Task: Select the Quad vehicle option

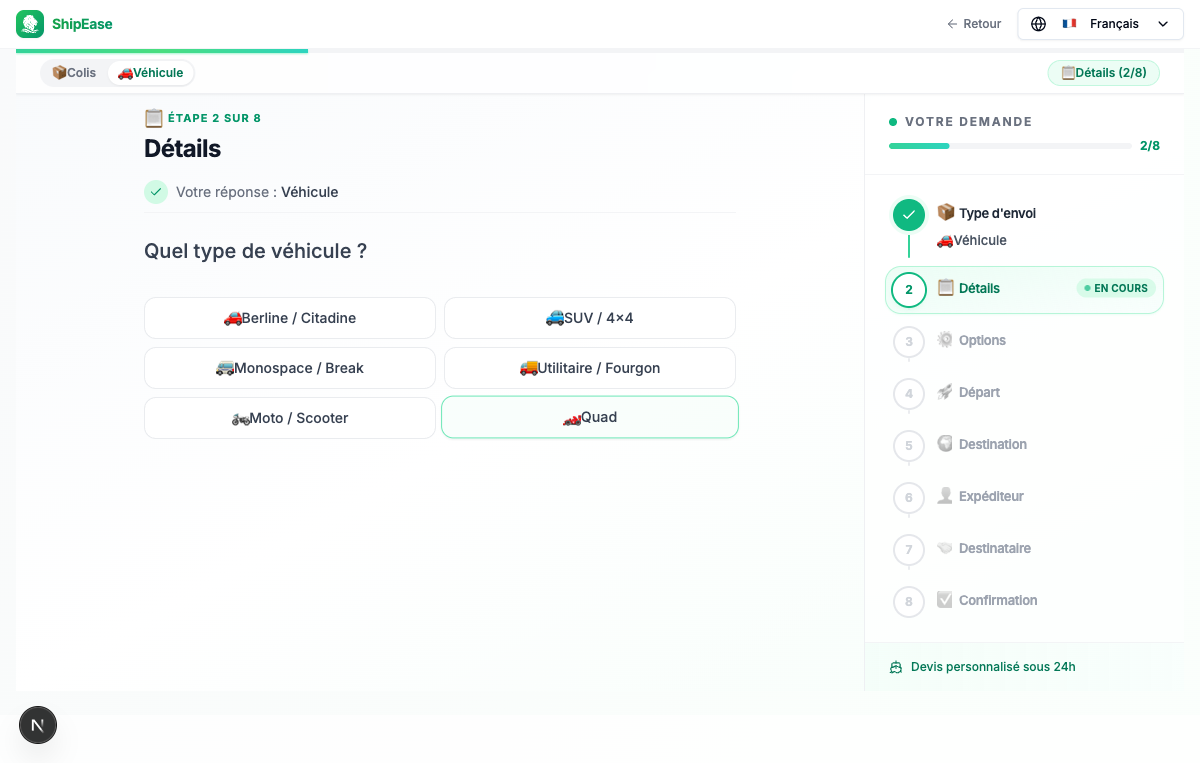Action: [590, 417]
